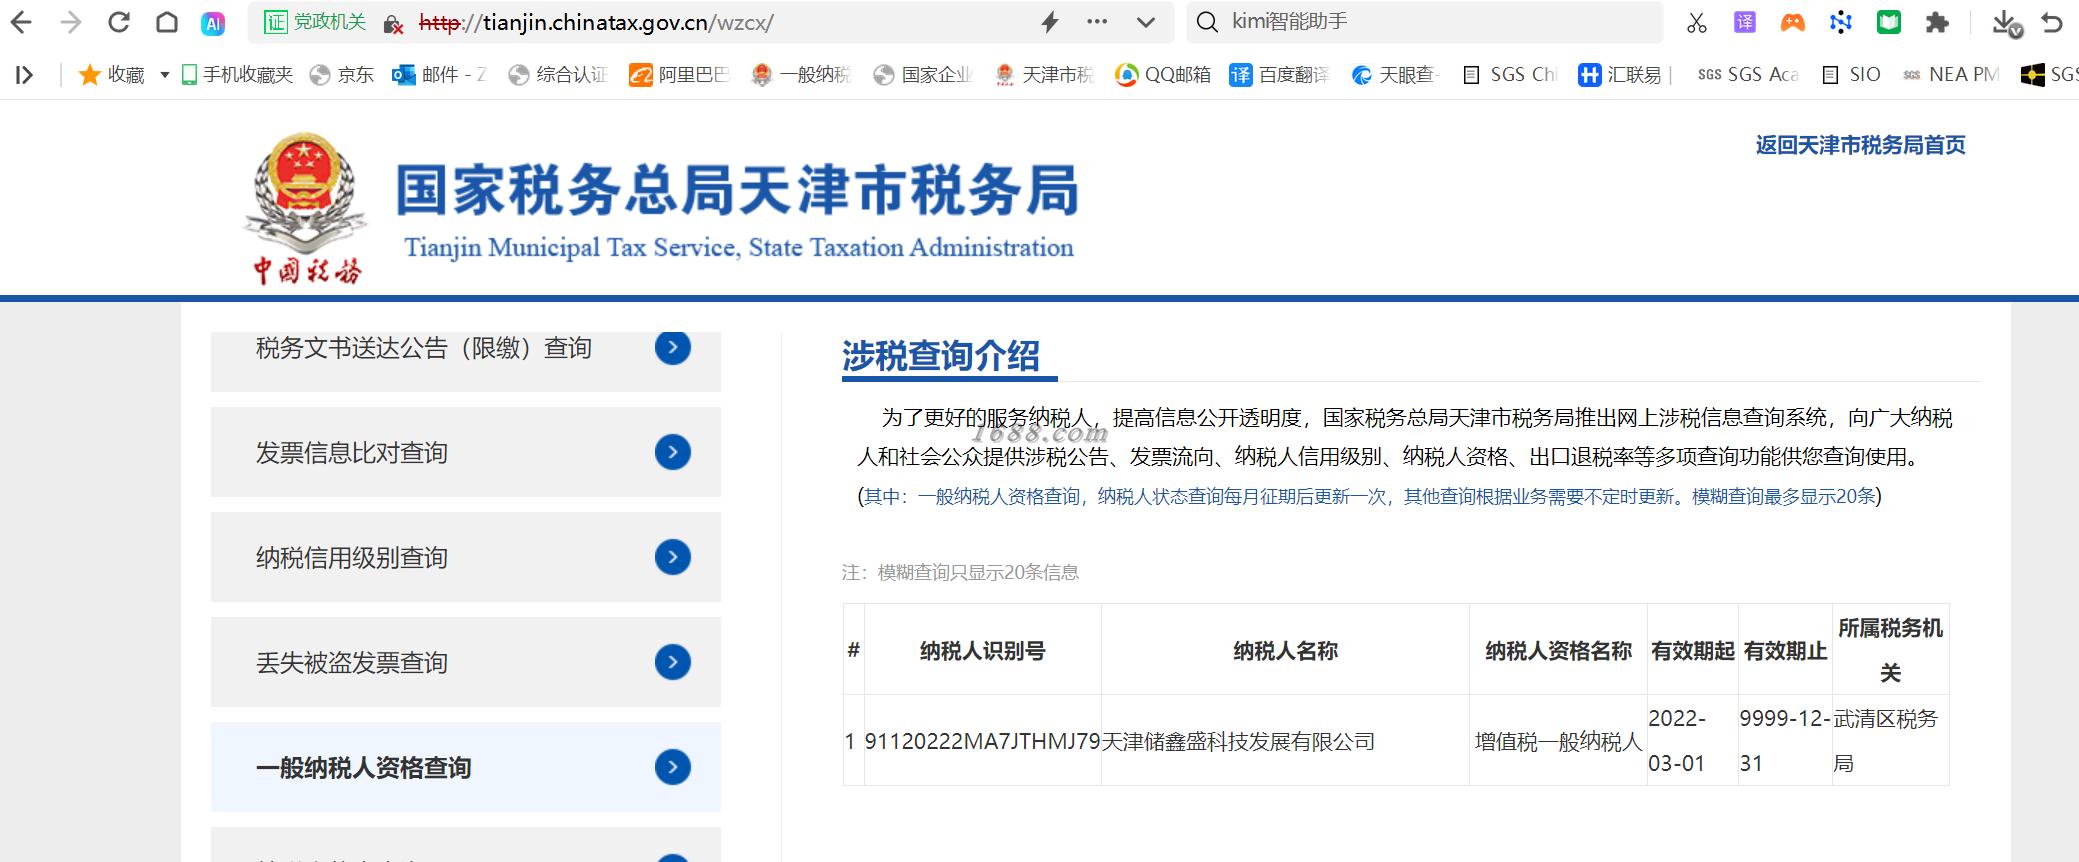
Task: Click the China Tax emblem logo
Action: click(x=305, y=208)
